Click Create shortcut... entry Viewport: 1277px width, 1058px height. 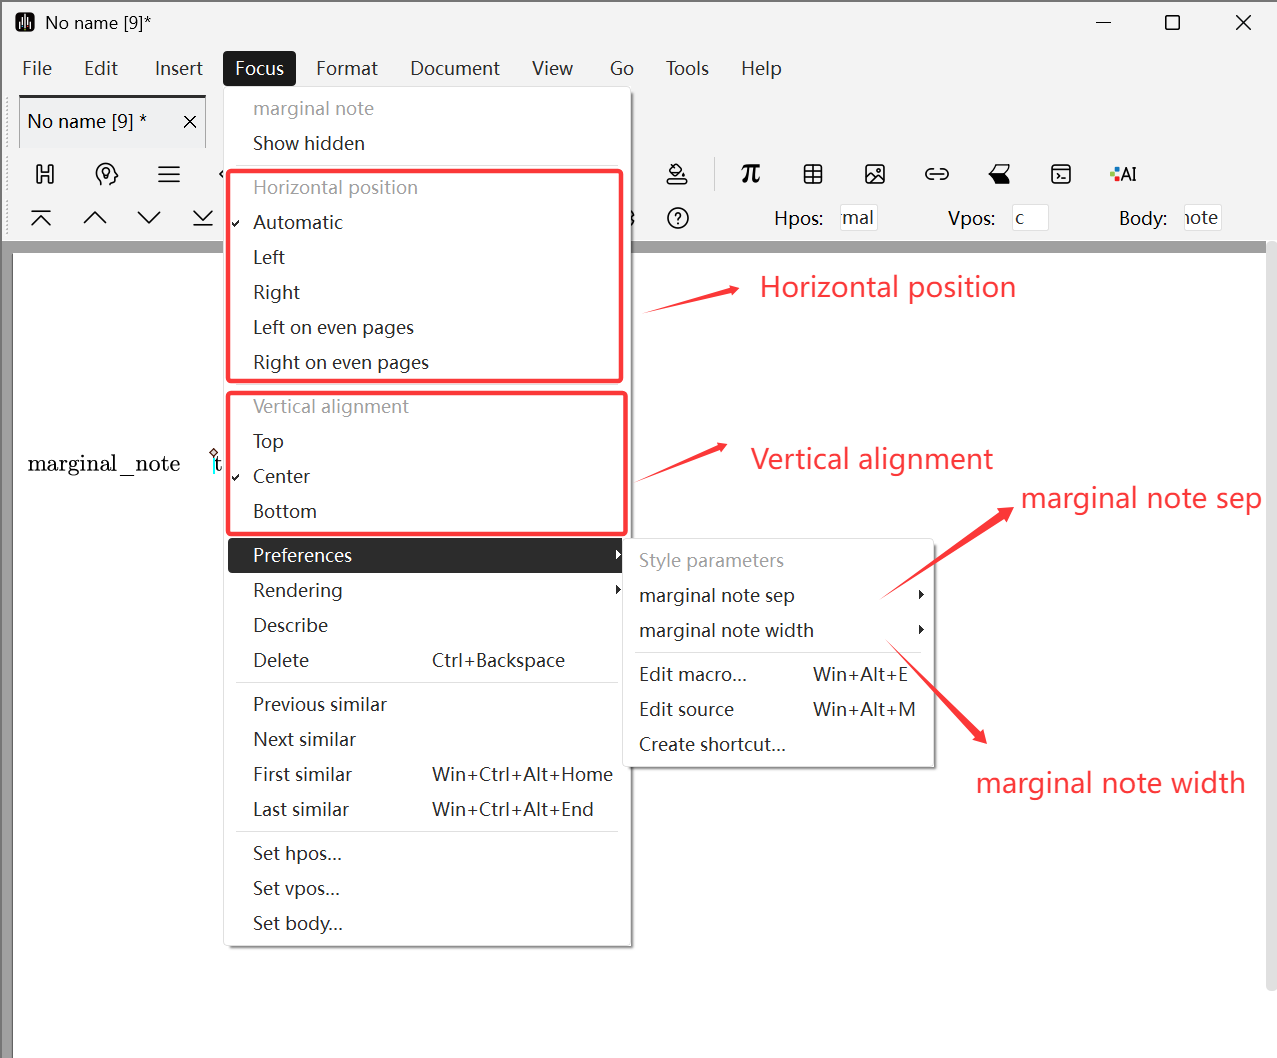712,744
